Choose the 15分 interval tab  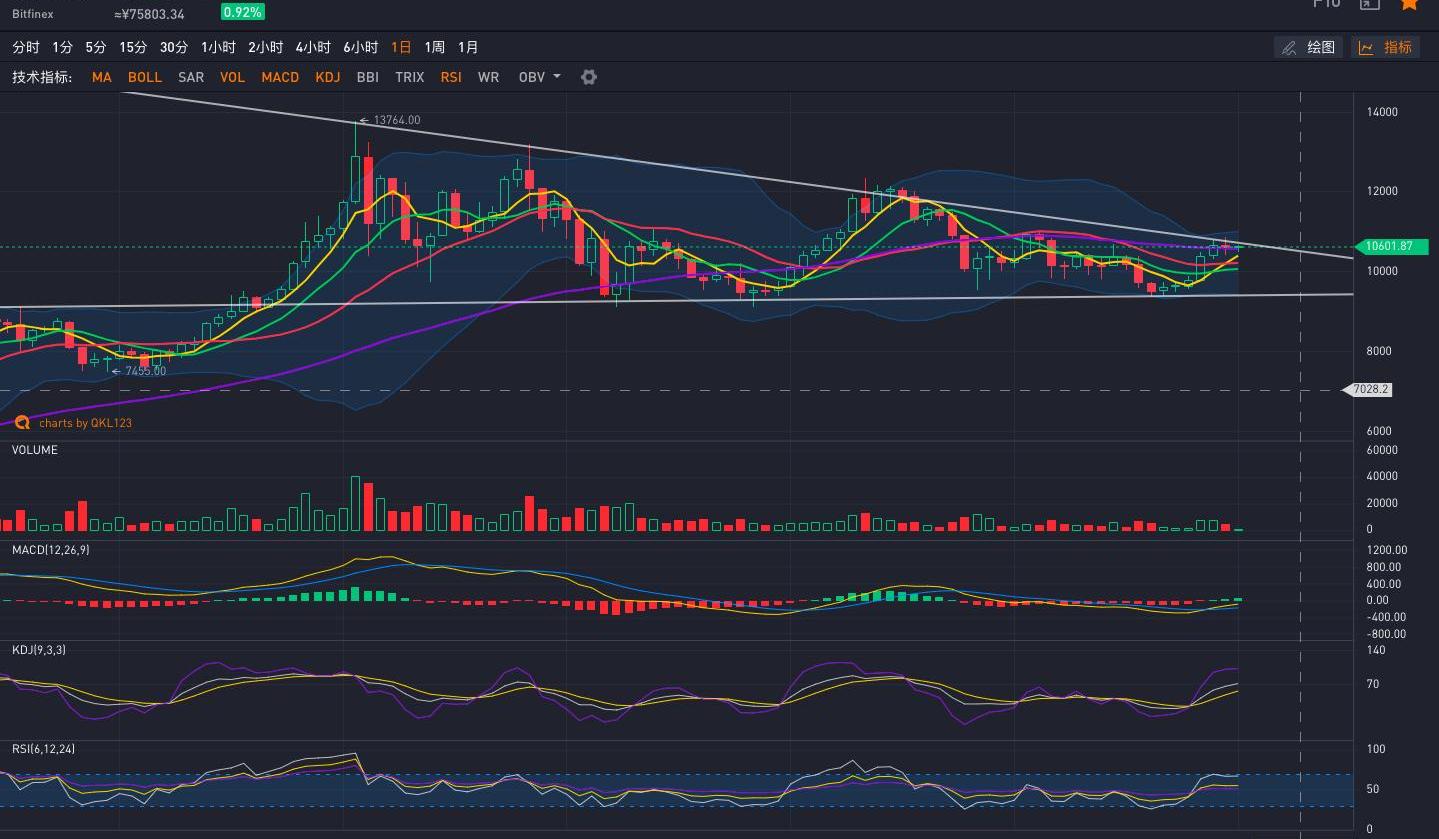133,47
